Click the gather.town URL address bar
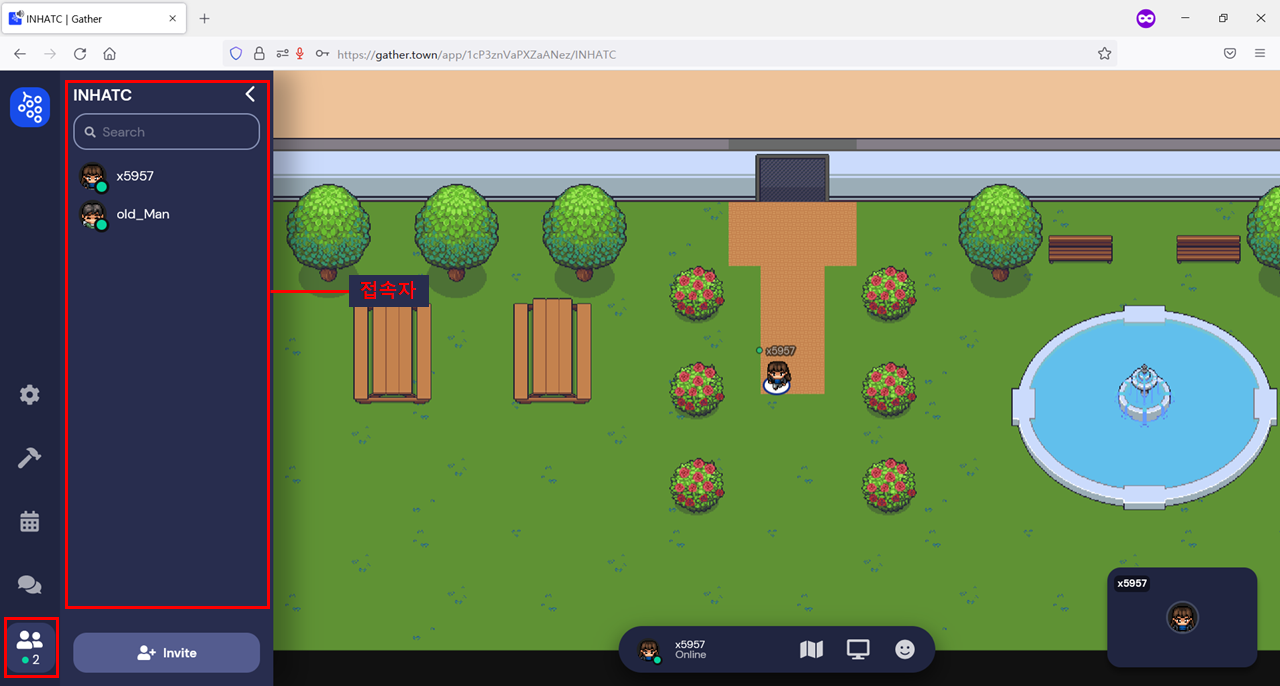This screenshot has height=686, width=1280. pos(670,54)
